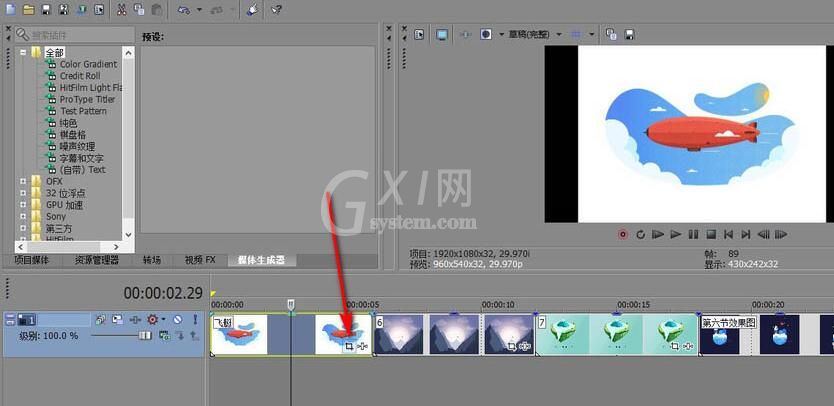Open project properties from the main toolbar
The width and height of the screenshot is (834, 406).
(x=99, y=9)
